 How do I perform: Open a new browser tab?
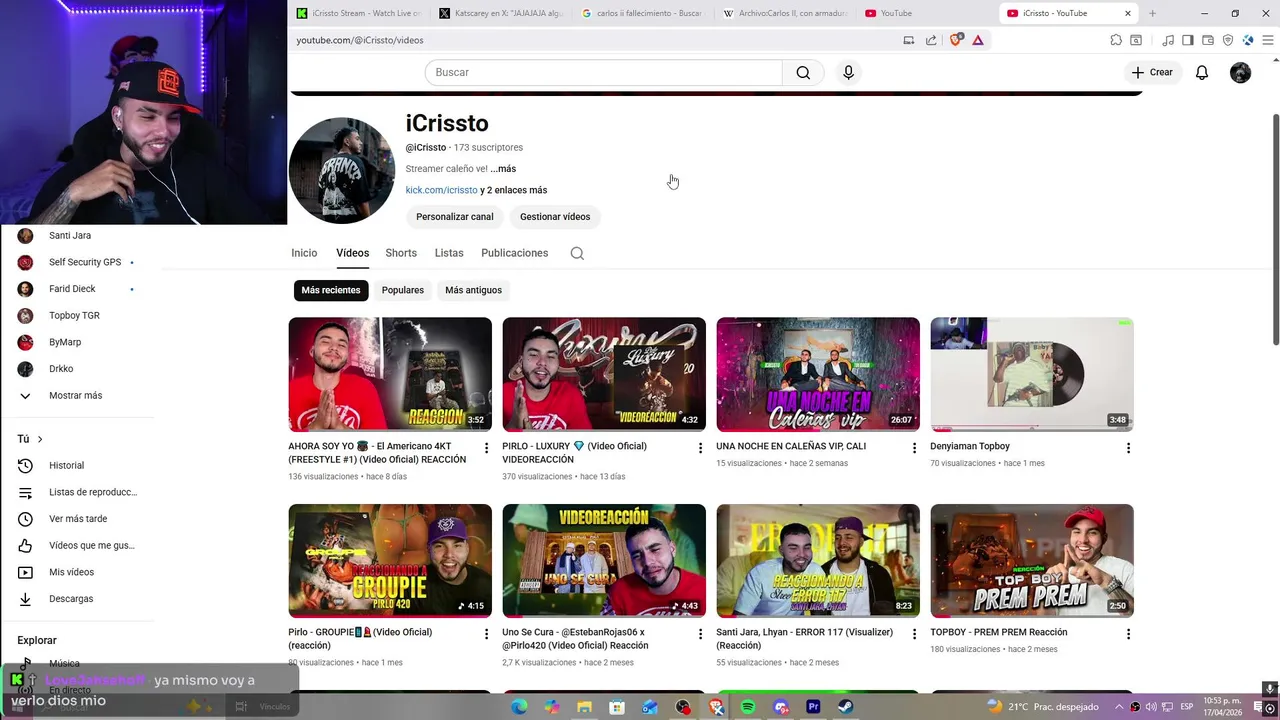tap(1152, 13)
